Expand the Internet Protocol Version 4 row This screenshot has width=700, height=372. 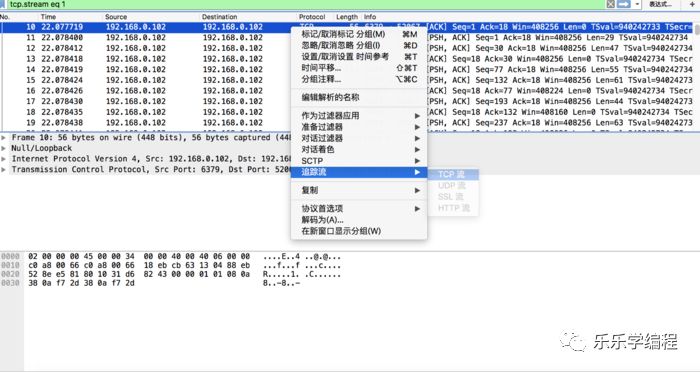(4, 159)
